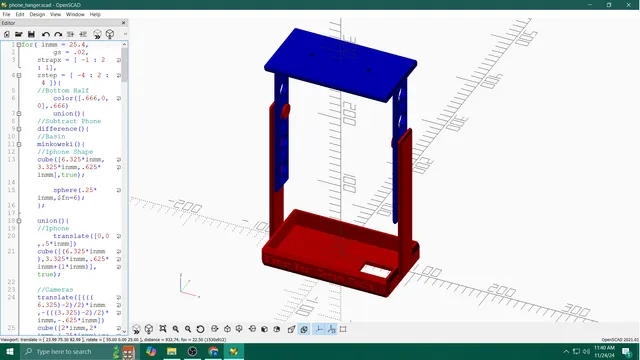Click the editor vertical scrollbar thumb
Image resolution: width=640 pixels, height=360 pixels.
tap(124, 65)
